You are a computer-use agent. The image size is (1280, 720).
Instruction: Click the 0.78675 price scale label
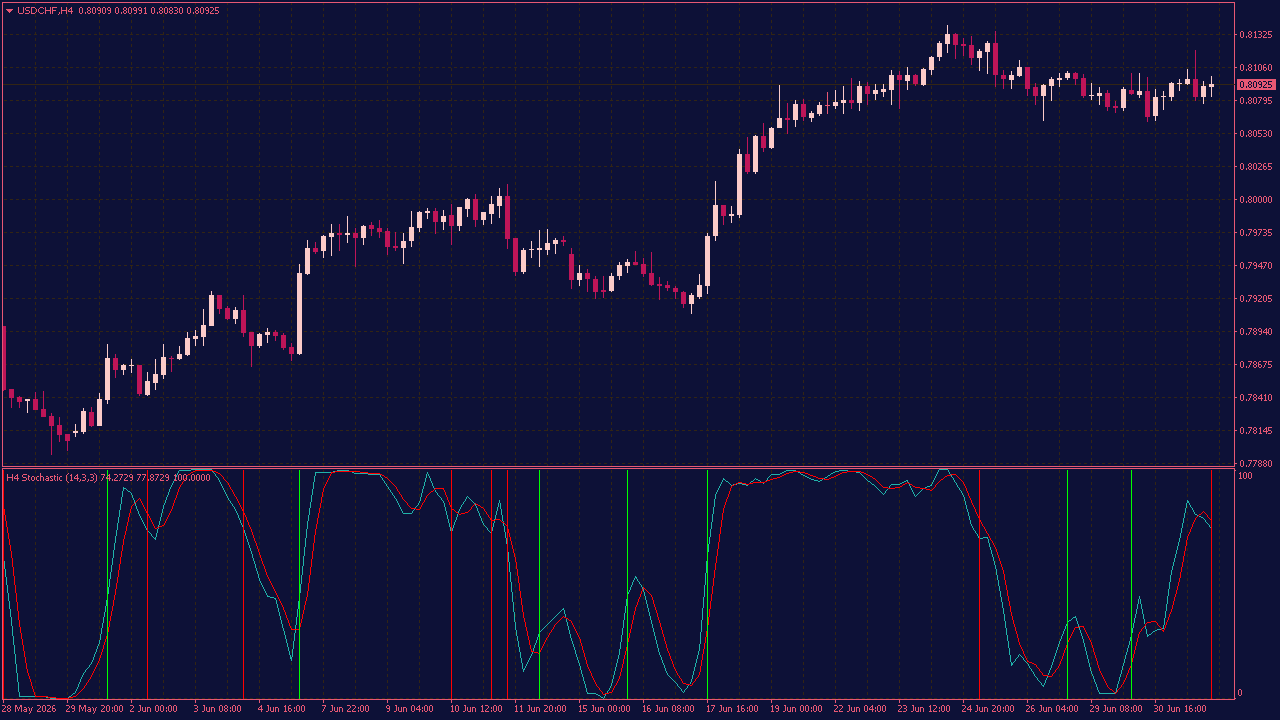click(x=1255, y=365)
